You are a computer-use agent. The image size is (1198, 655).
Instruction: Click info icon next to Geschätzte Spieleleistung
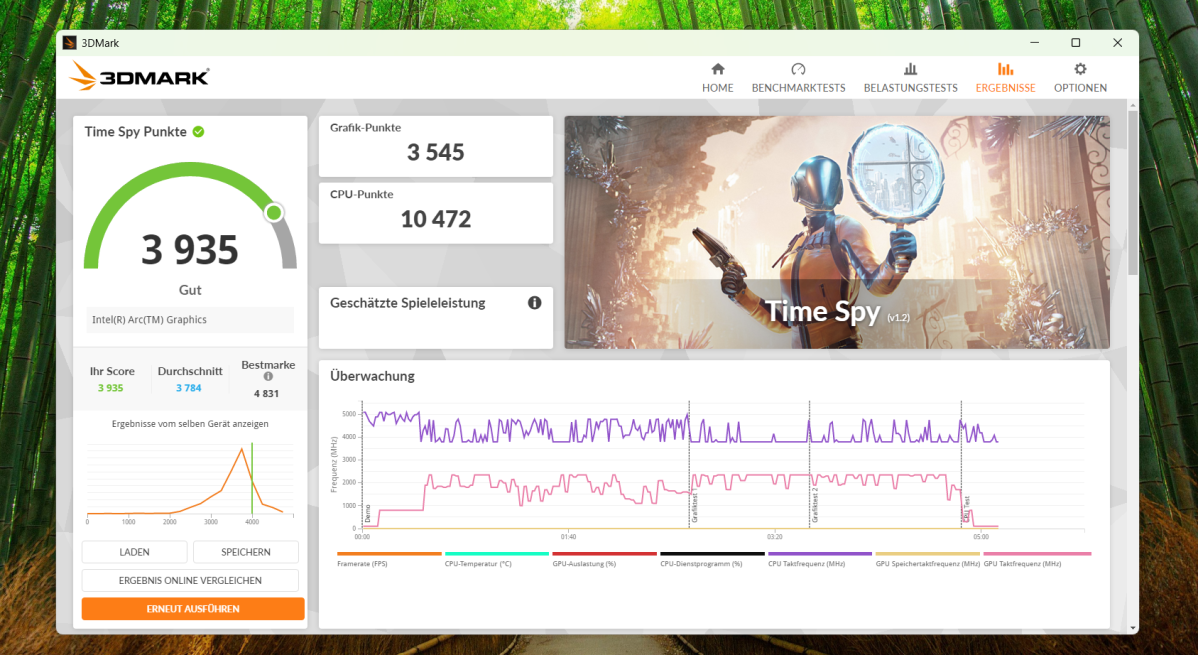point(535,303)
